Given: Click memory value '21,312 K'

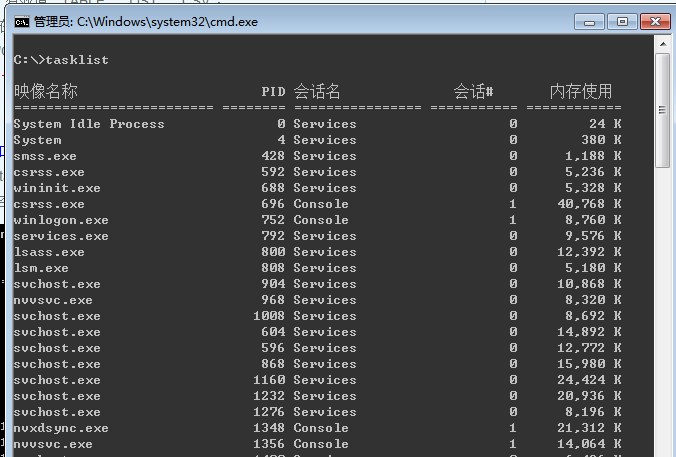Looking at the screenshot, I should pyautogui.click(x=589, y=428).
